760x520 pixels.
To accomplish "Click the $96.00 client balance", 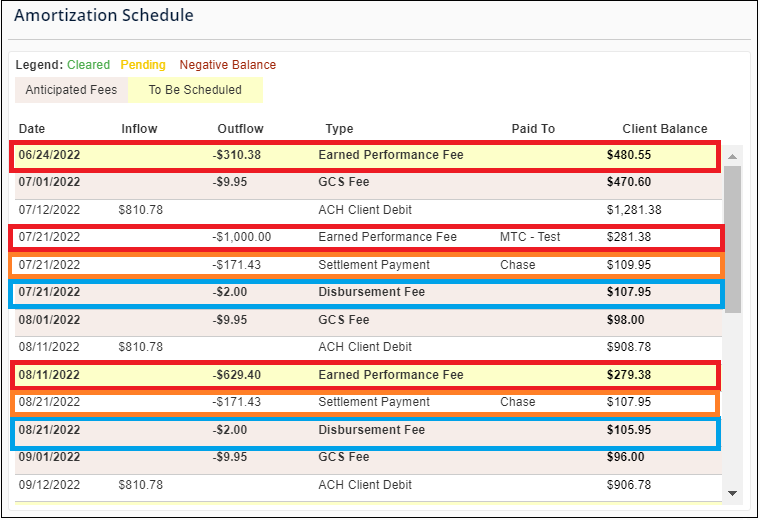I will pyautogui.click(x=626, y=457).
